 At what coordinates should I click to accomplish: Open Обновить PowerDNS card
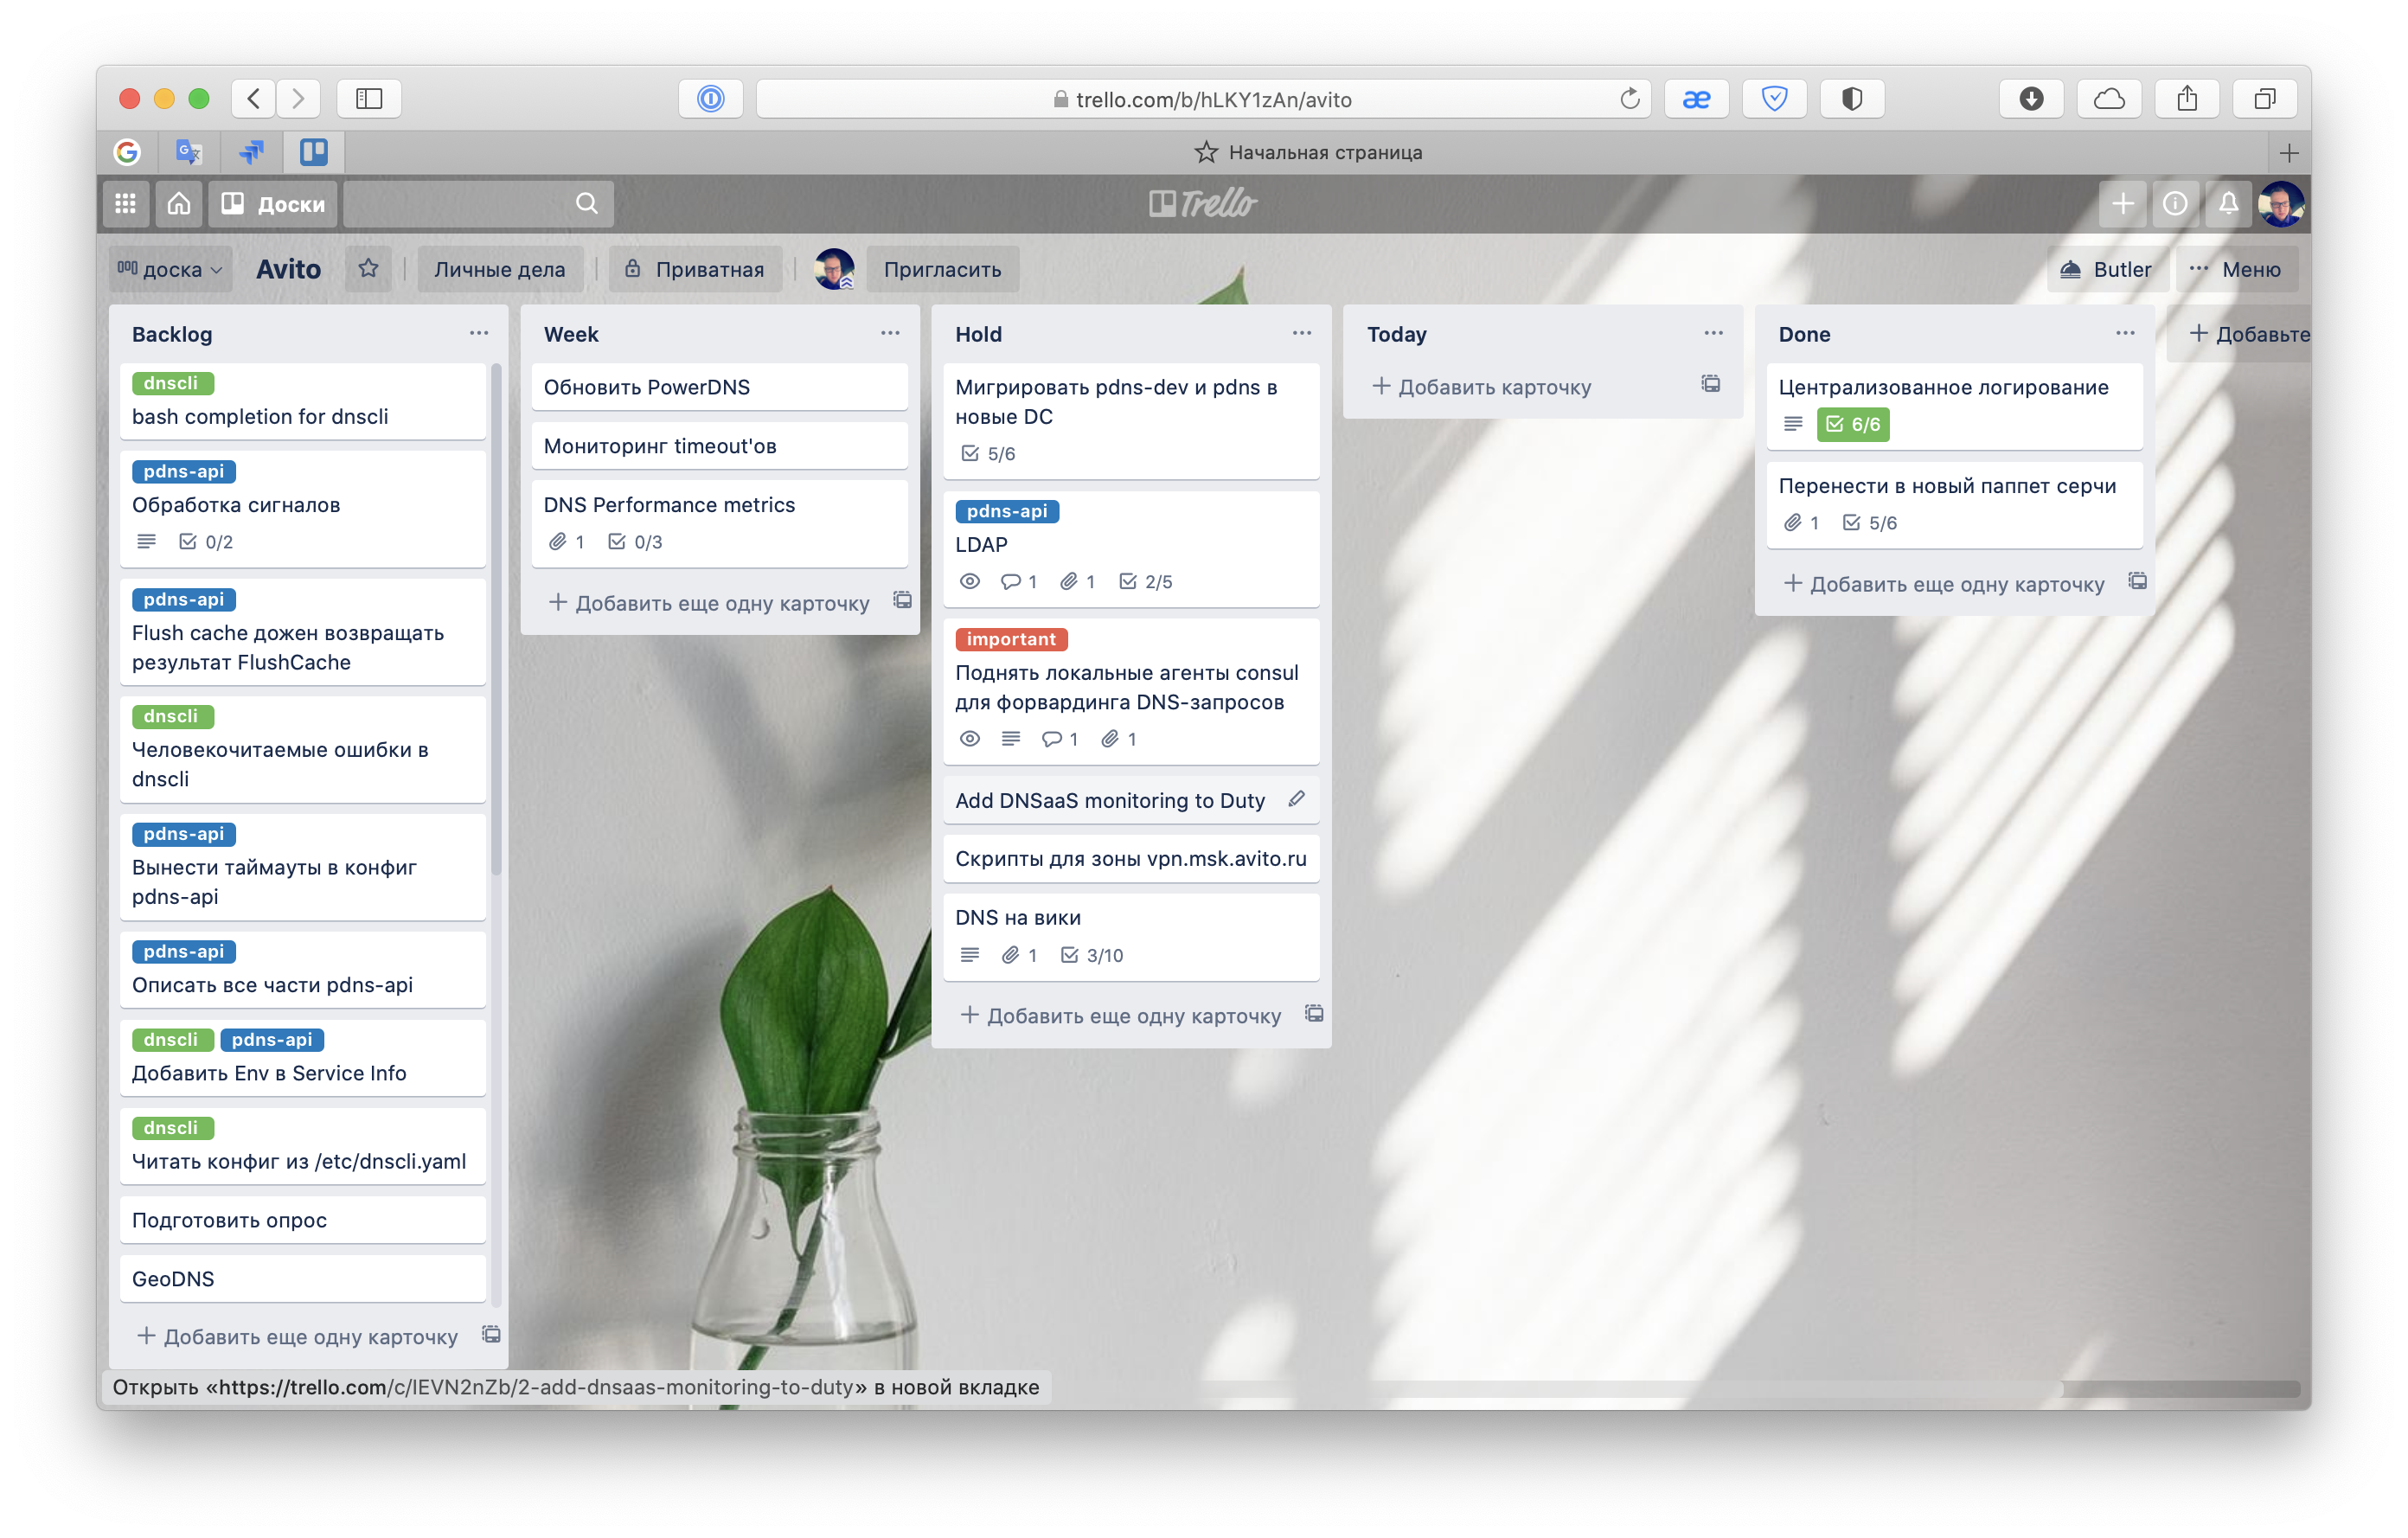(x=719, y=387)
